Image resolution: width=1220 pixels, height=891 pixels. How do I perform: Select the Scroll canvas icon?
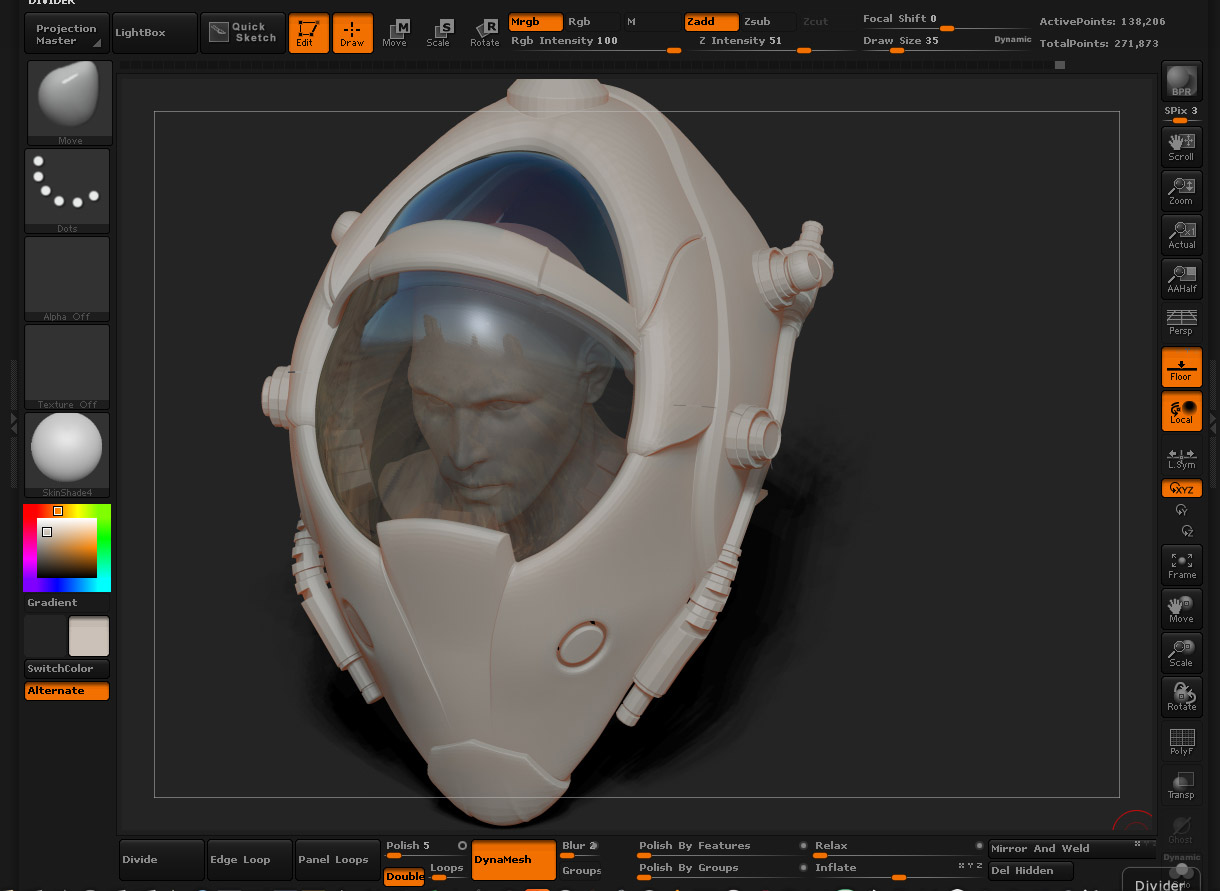(1181, 146)
